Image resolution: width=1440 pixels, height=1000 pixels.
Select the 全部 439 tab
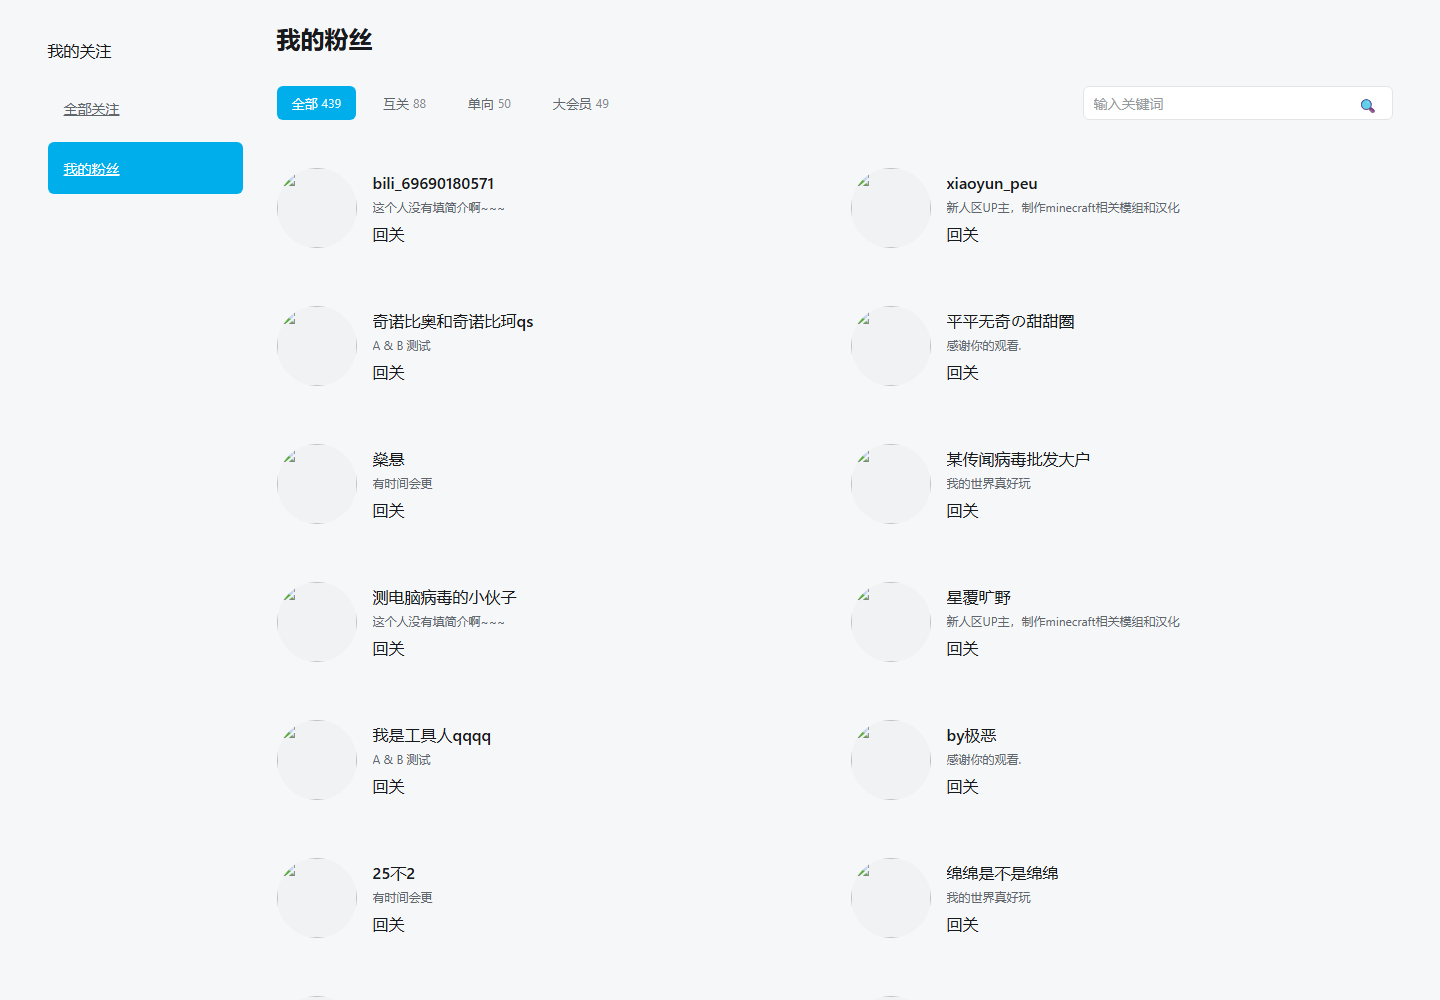click(x=316, y=104)
